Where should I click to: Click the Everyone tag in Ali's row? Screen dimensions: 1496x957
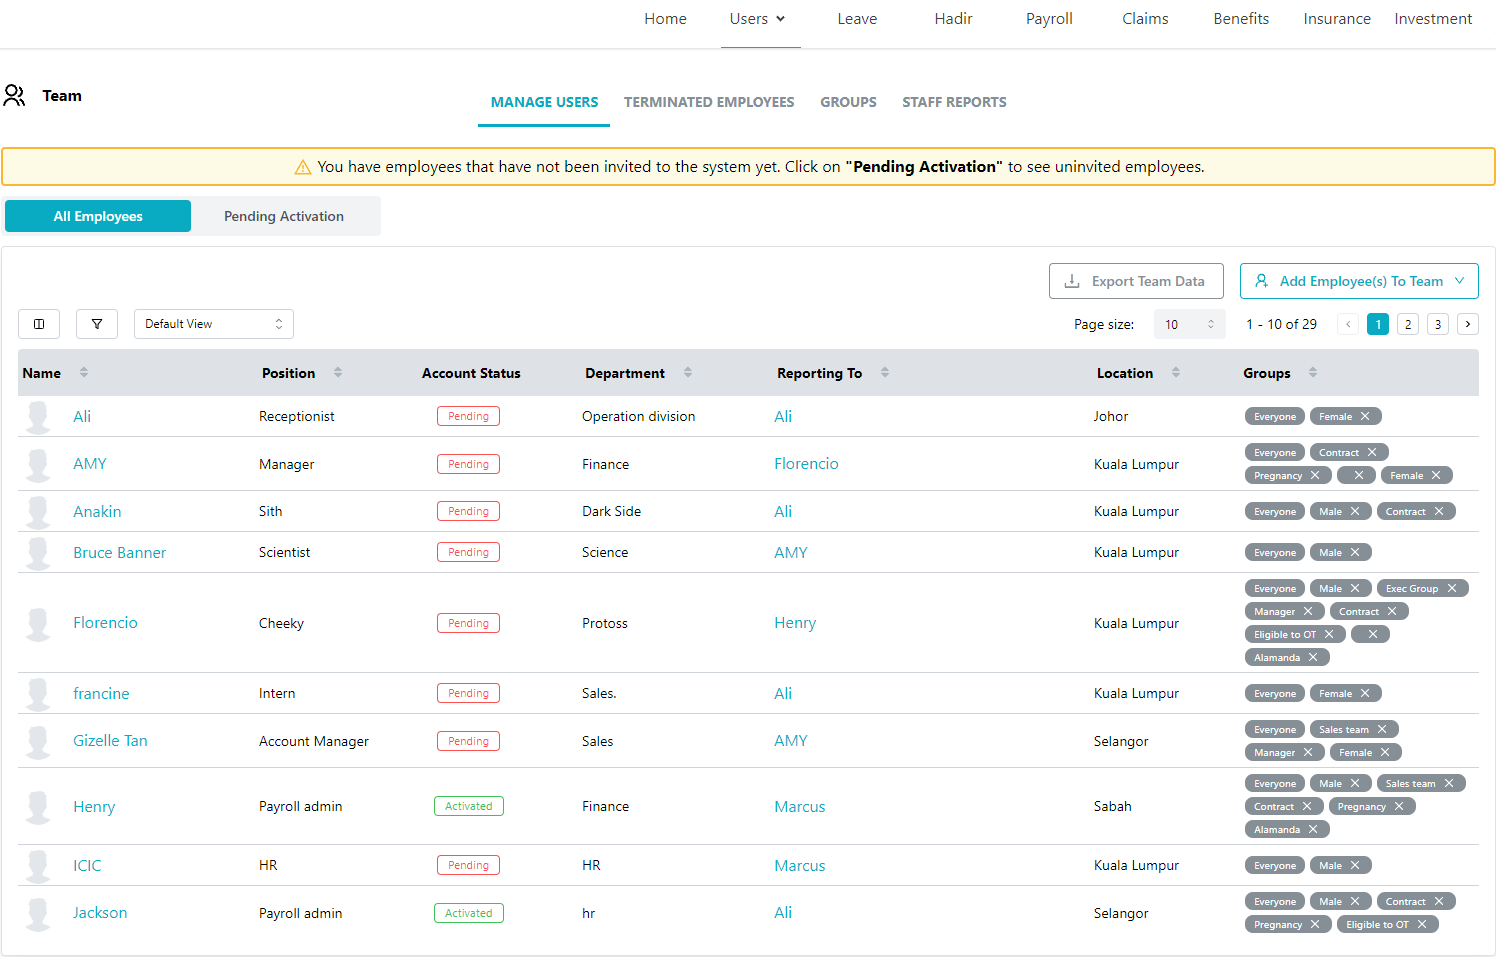coord(1275,416)
